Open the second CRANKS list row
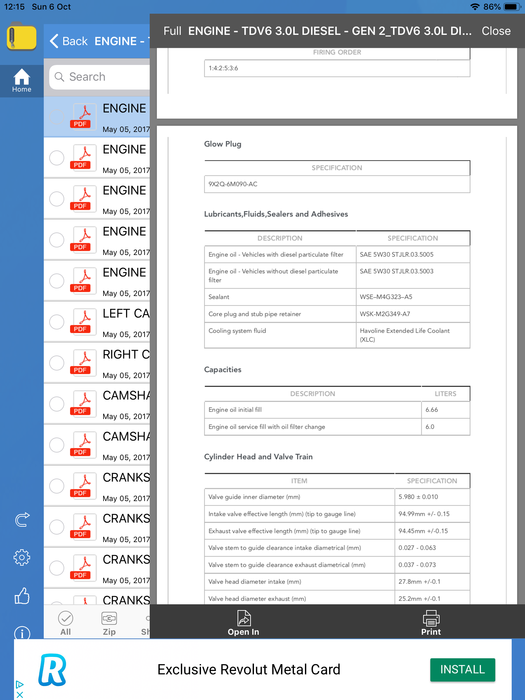Screen dimensions: 525x700 point(97,527)
